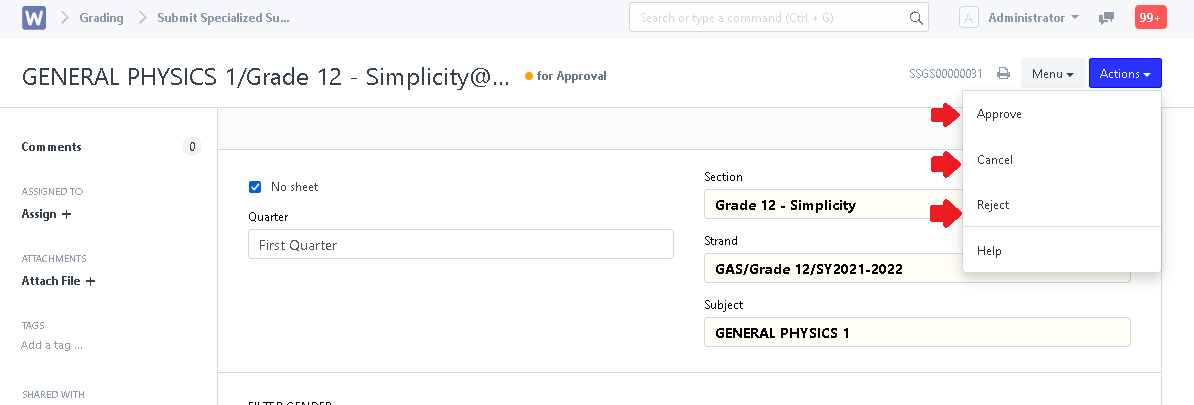Open the Menu dropdown button
This screenshot has height=405, width=1194.
tap(1052, 74)
